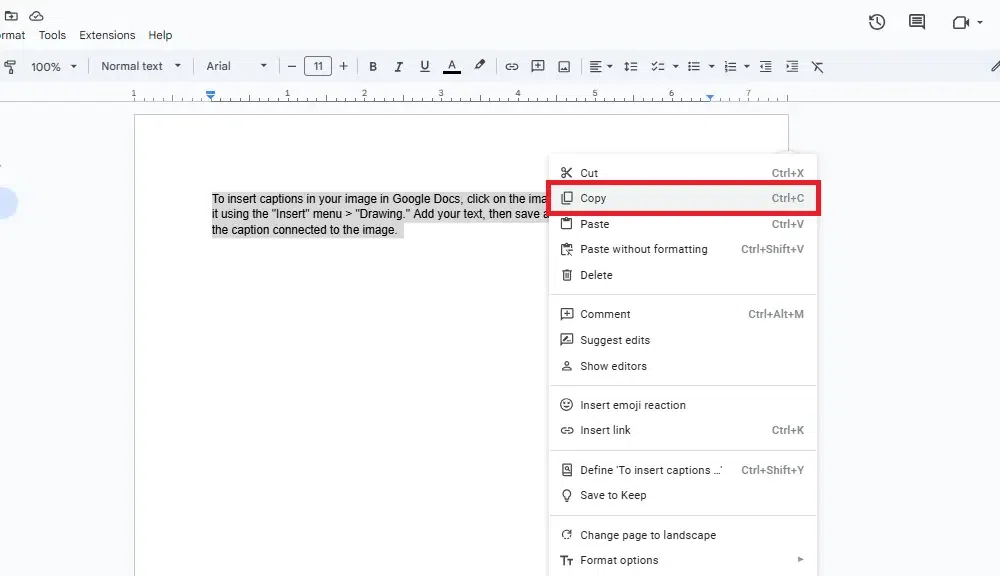Open the text color picker
This screenshot has height=576, width=1000.
tap(451, 66)
